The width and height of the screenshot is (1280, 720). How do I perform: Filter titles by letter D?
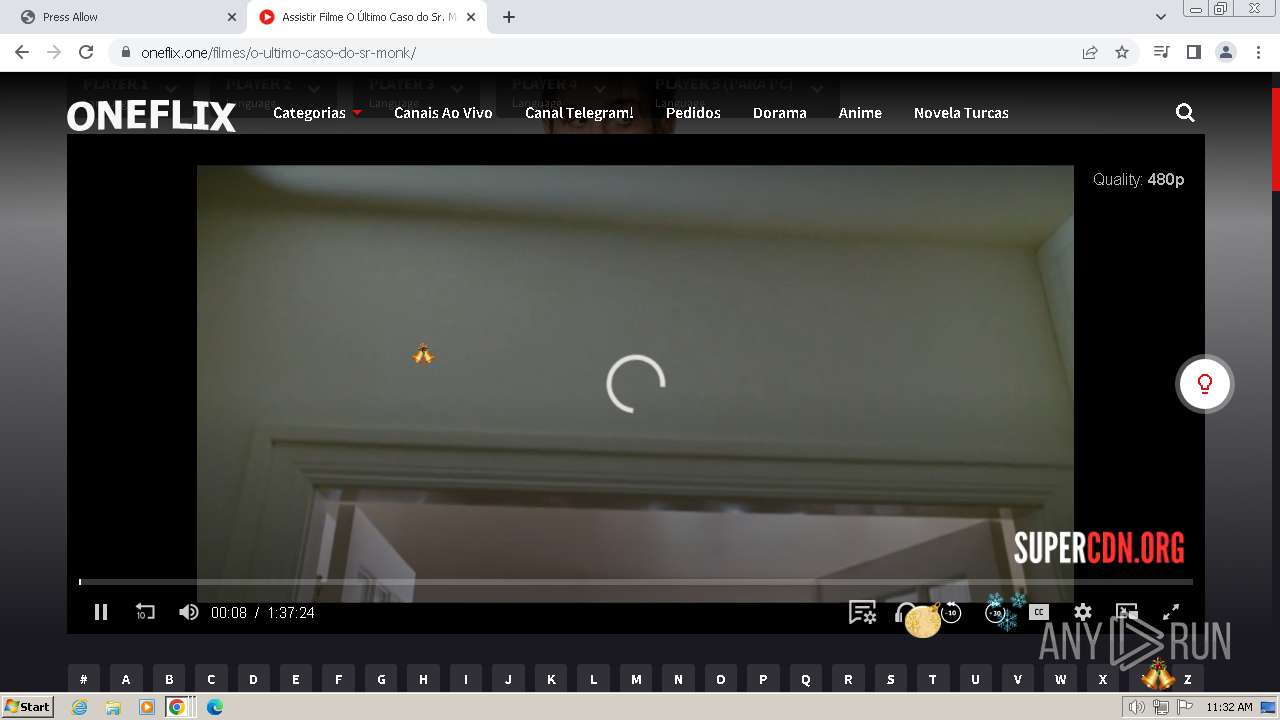[253, 679]
